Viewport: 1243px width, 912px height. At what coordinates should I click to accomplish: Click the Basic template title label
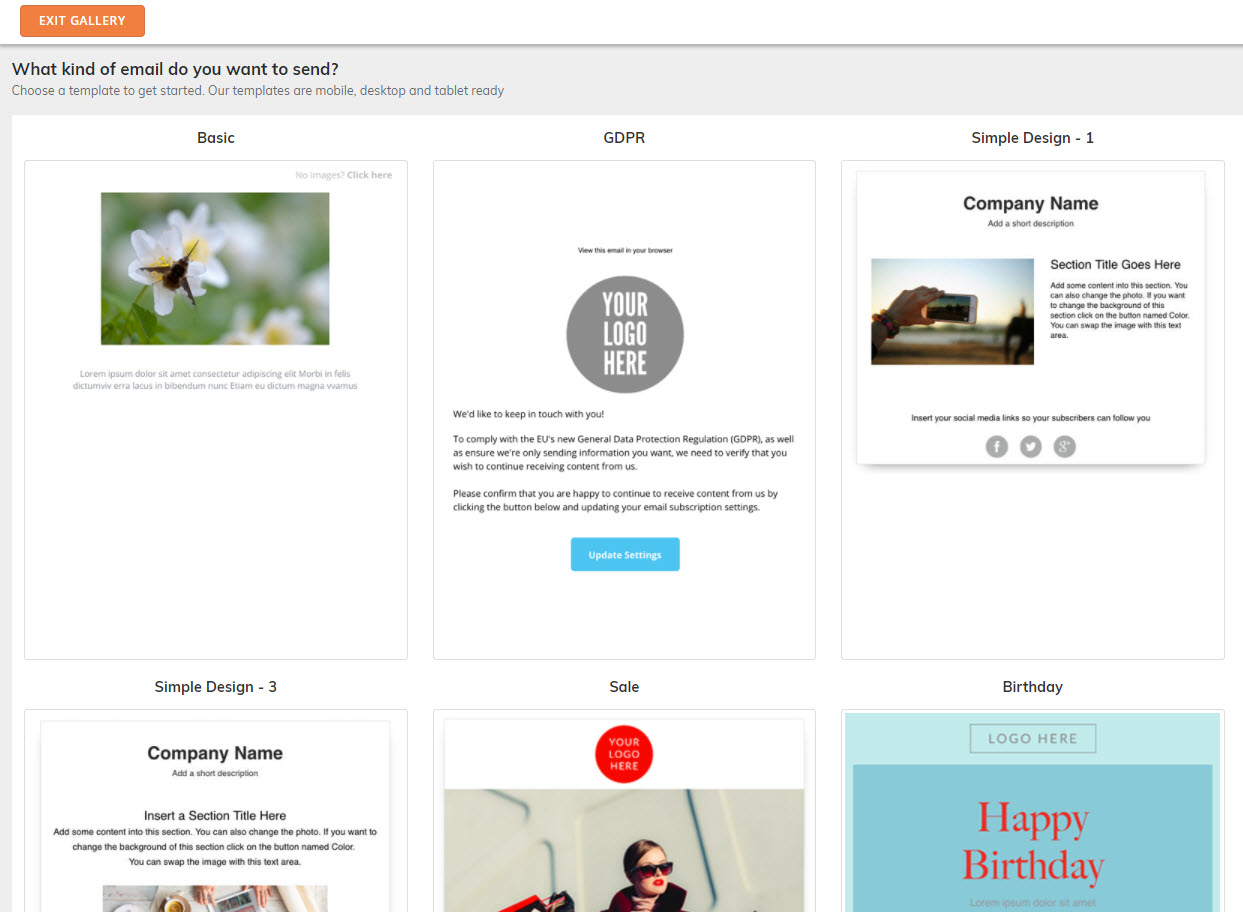click(x=216, y=138)
